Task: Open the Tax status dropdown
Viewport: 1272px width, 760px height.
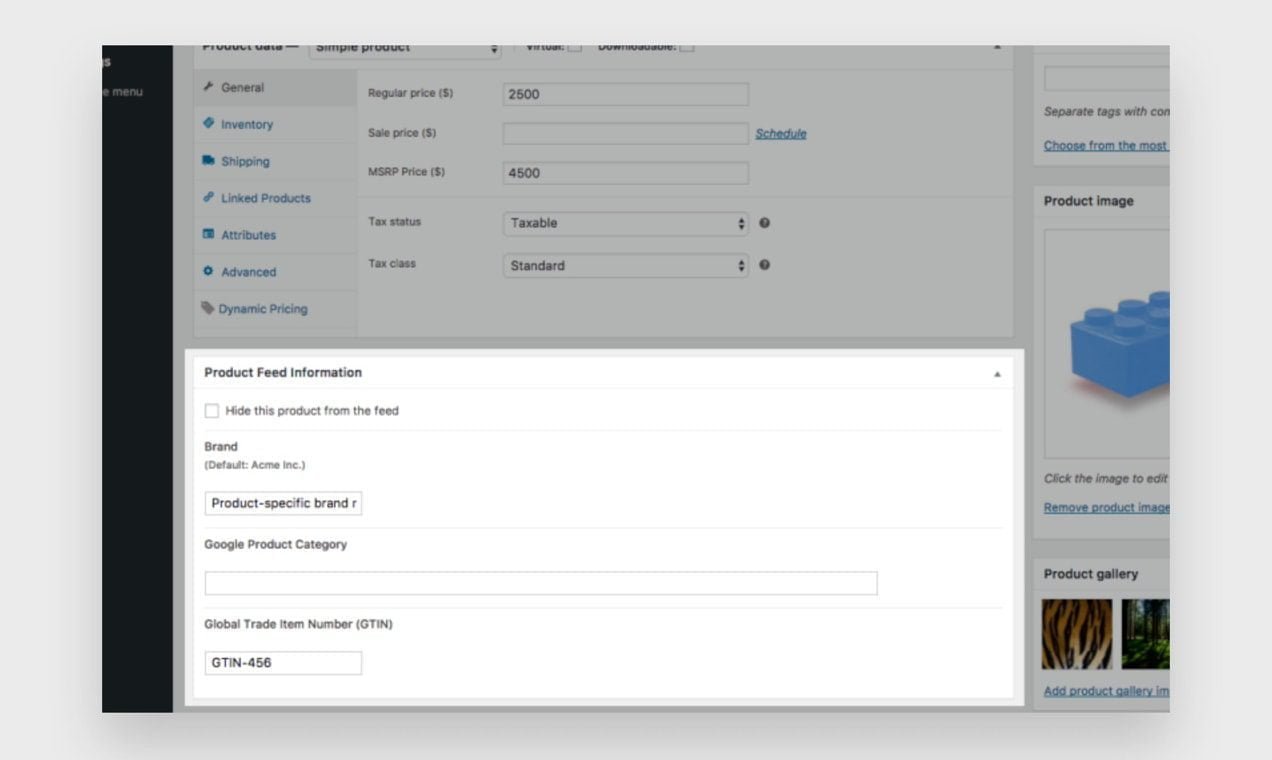Action: [625, 223]
